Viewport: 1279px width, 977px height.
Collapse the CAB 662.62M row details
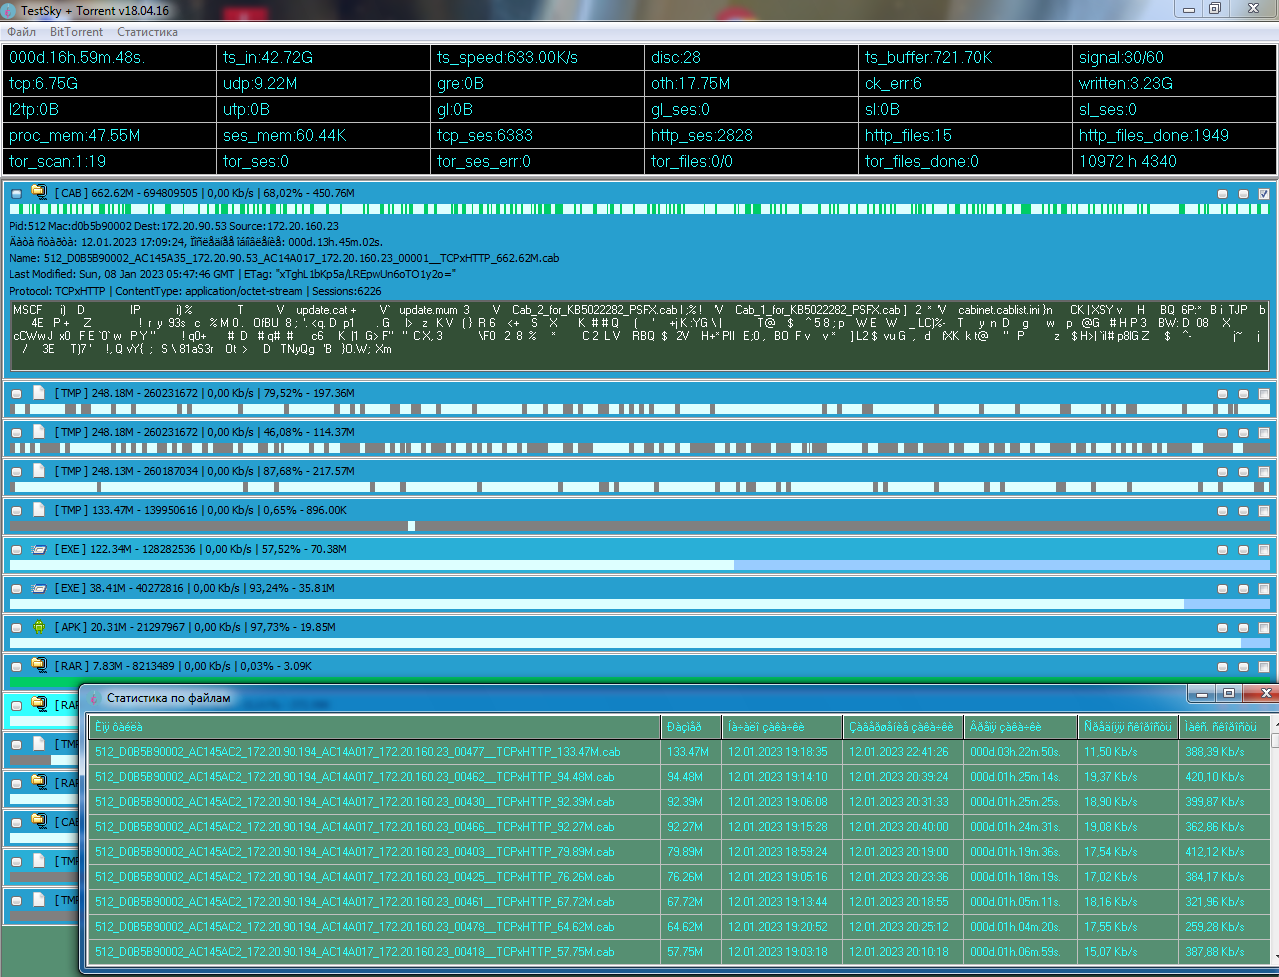[x=16, y=193]
